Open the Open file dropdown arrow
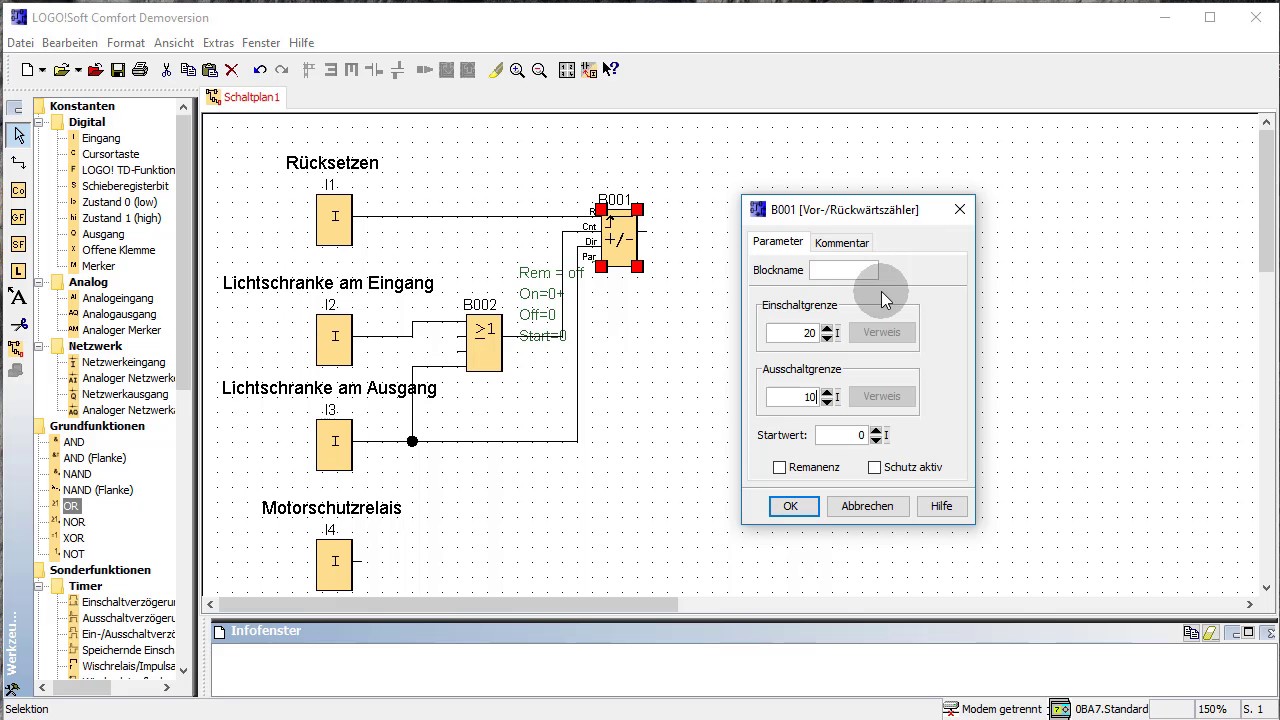The image size is (1280, 720). pos(78,70)
